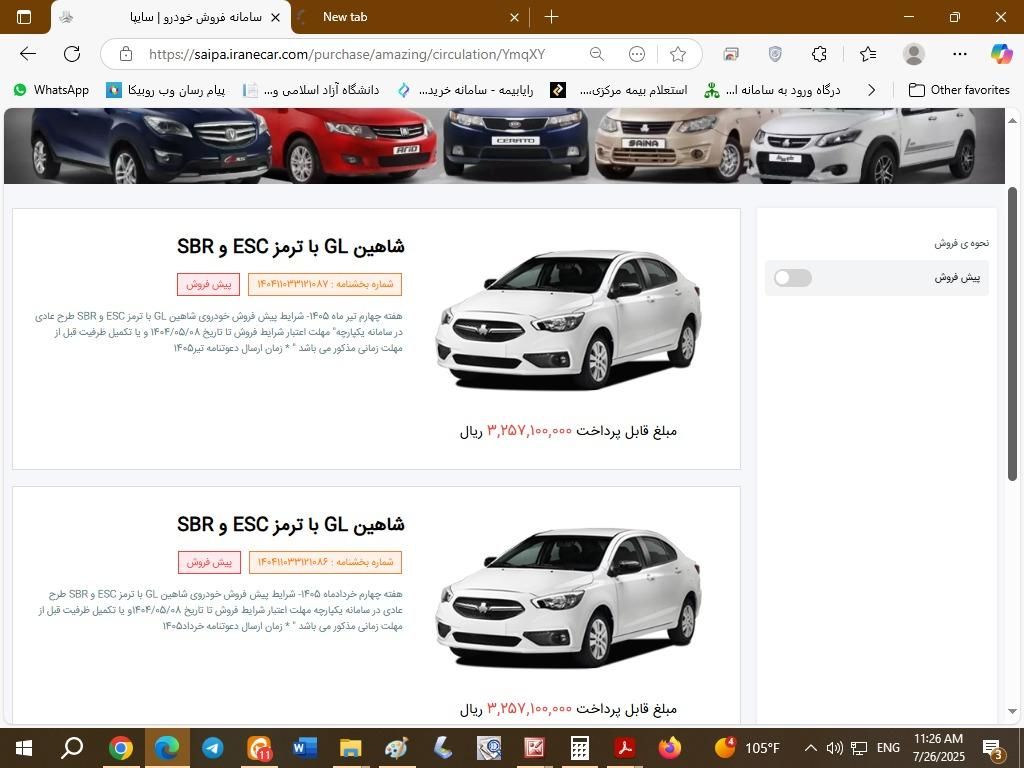Image resolution: width=1024 pixels, height=768 pixels.
Task: Open the درگاه ورود به سامانه bookmark
Action: (x=773, y=90)
